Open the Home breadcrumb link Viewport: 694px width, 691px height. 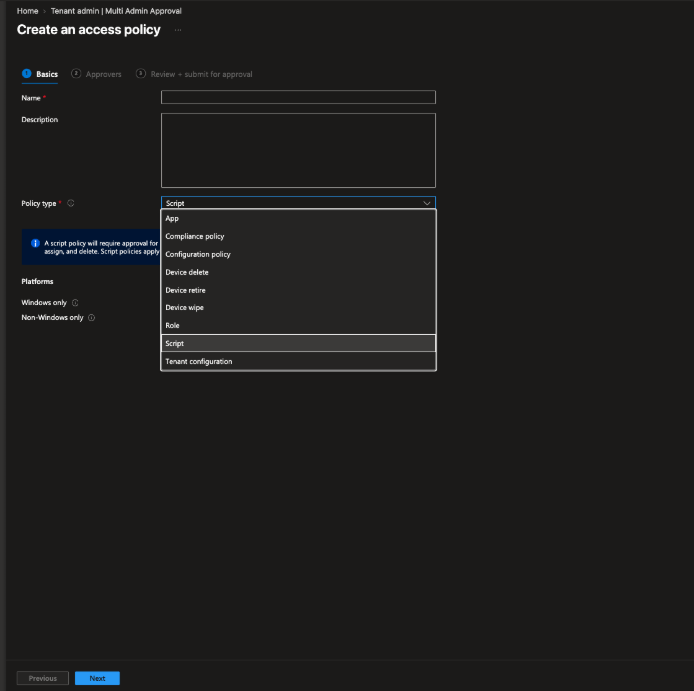27,11
